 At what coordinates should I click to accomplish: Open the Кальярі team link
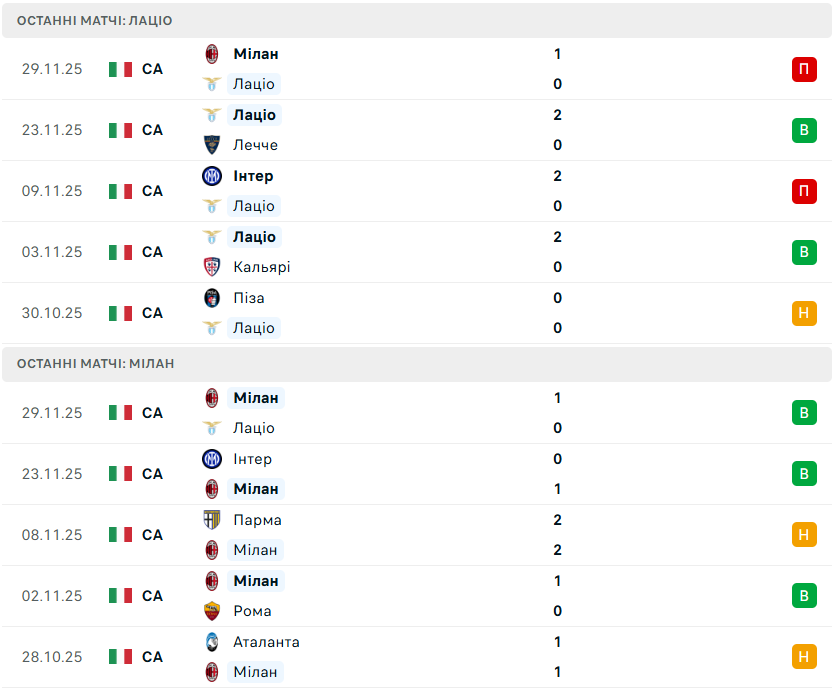click(262, 267)
